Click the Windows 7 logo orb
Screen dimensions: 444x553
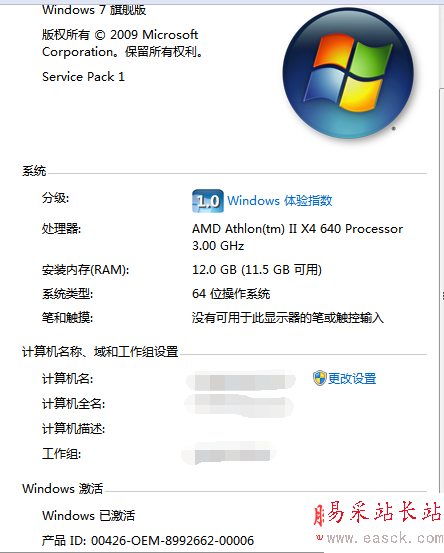coord(348,73)
